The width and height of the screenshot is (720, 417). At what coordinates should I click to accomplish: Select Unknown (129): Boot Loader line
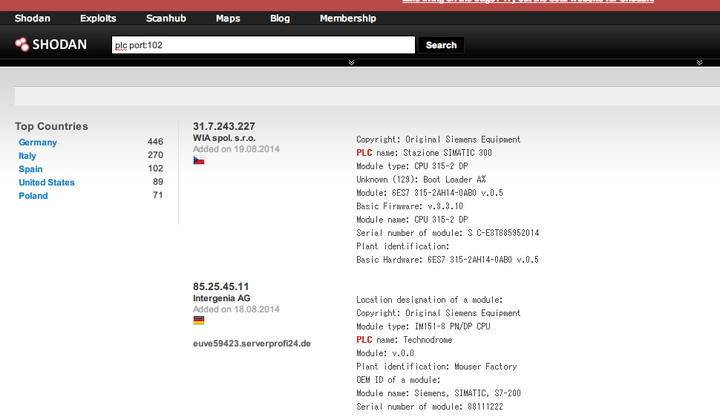tap(421, 179)
